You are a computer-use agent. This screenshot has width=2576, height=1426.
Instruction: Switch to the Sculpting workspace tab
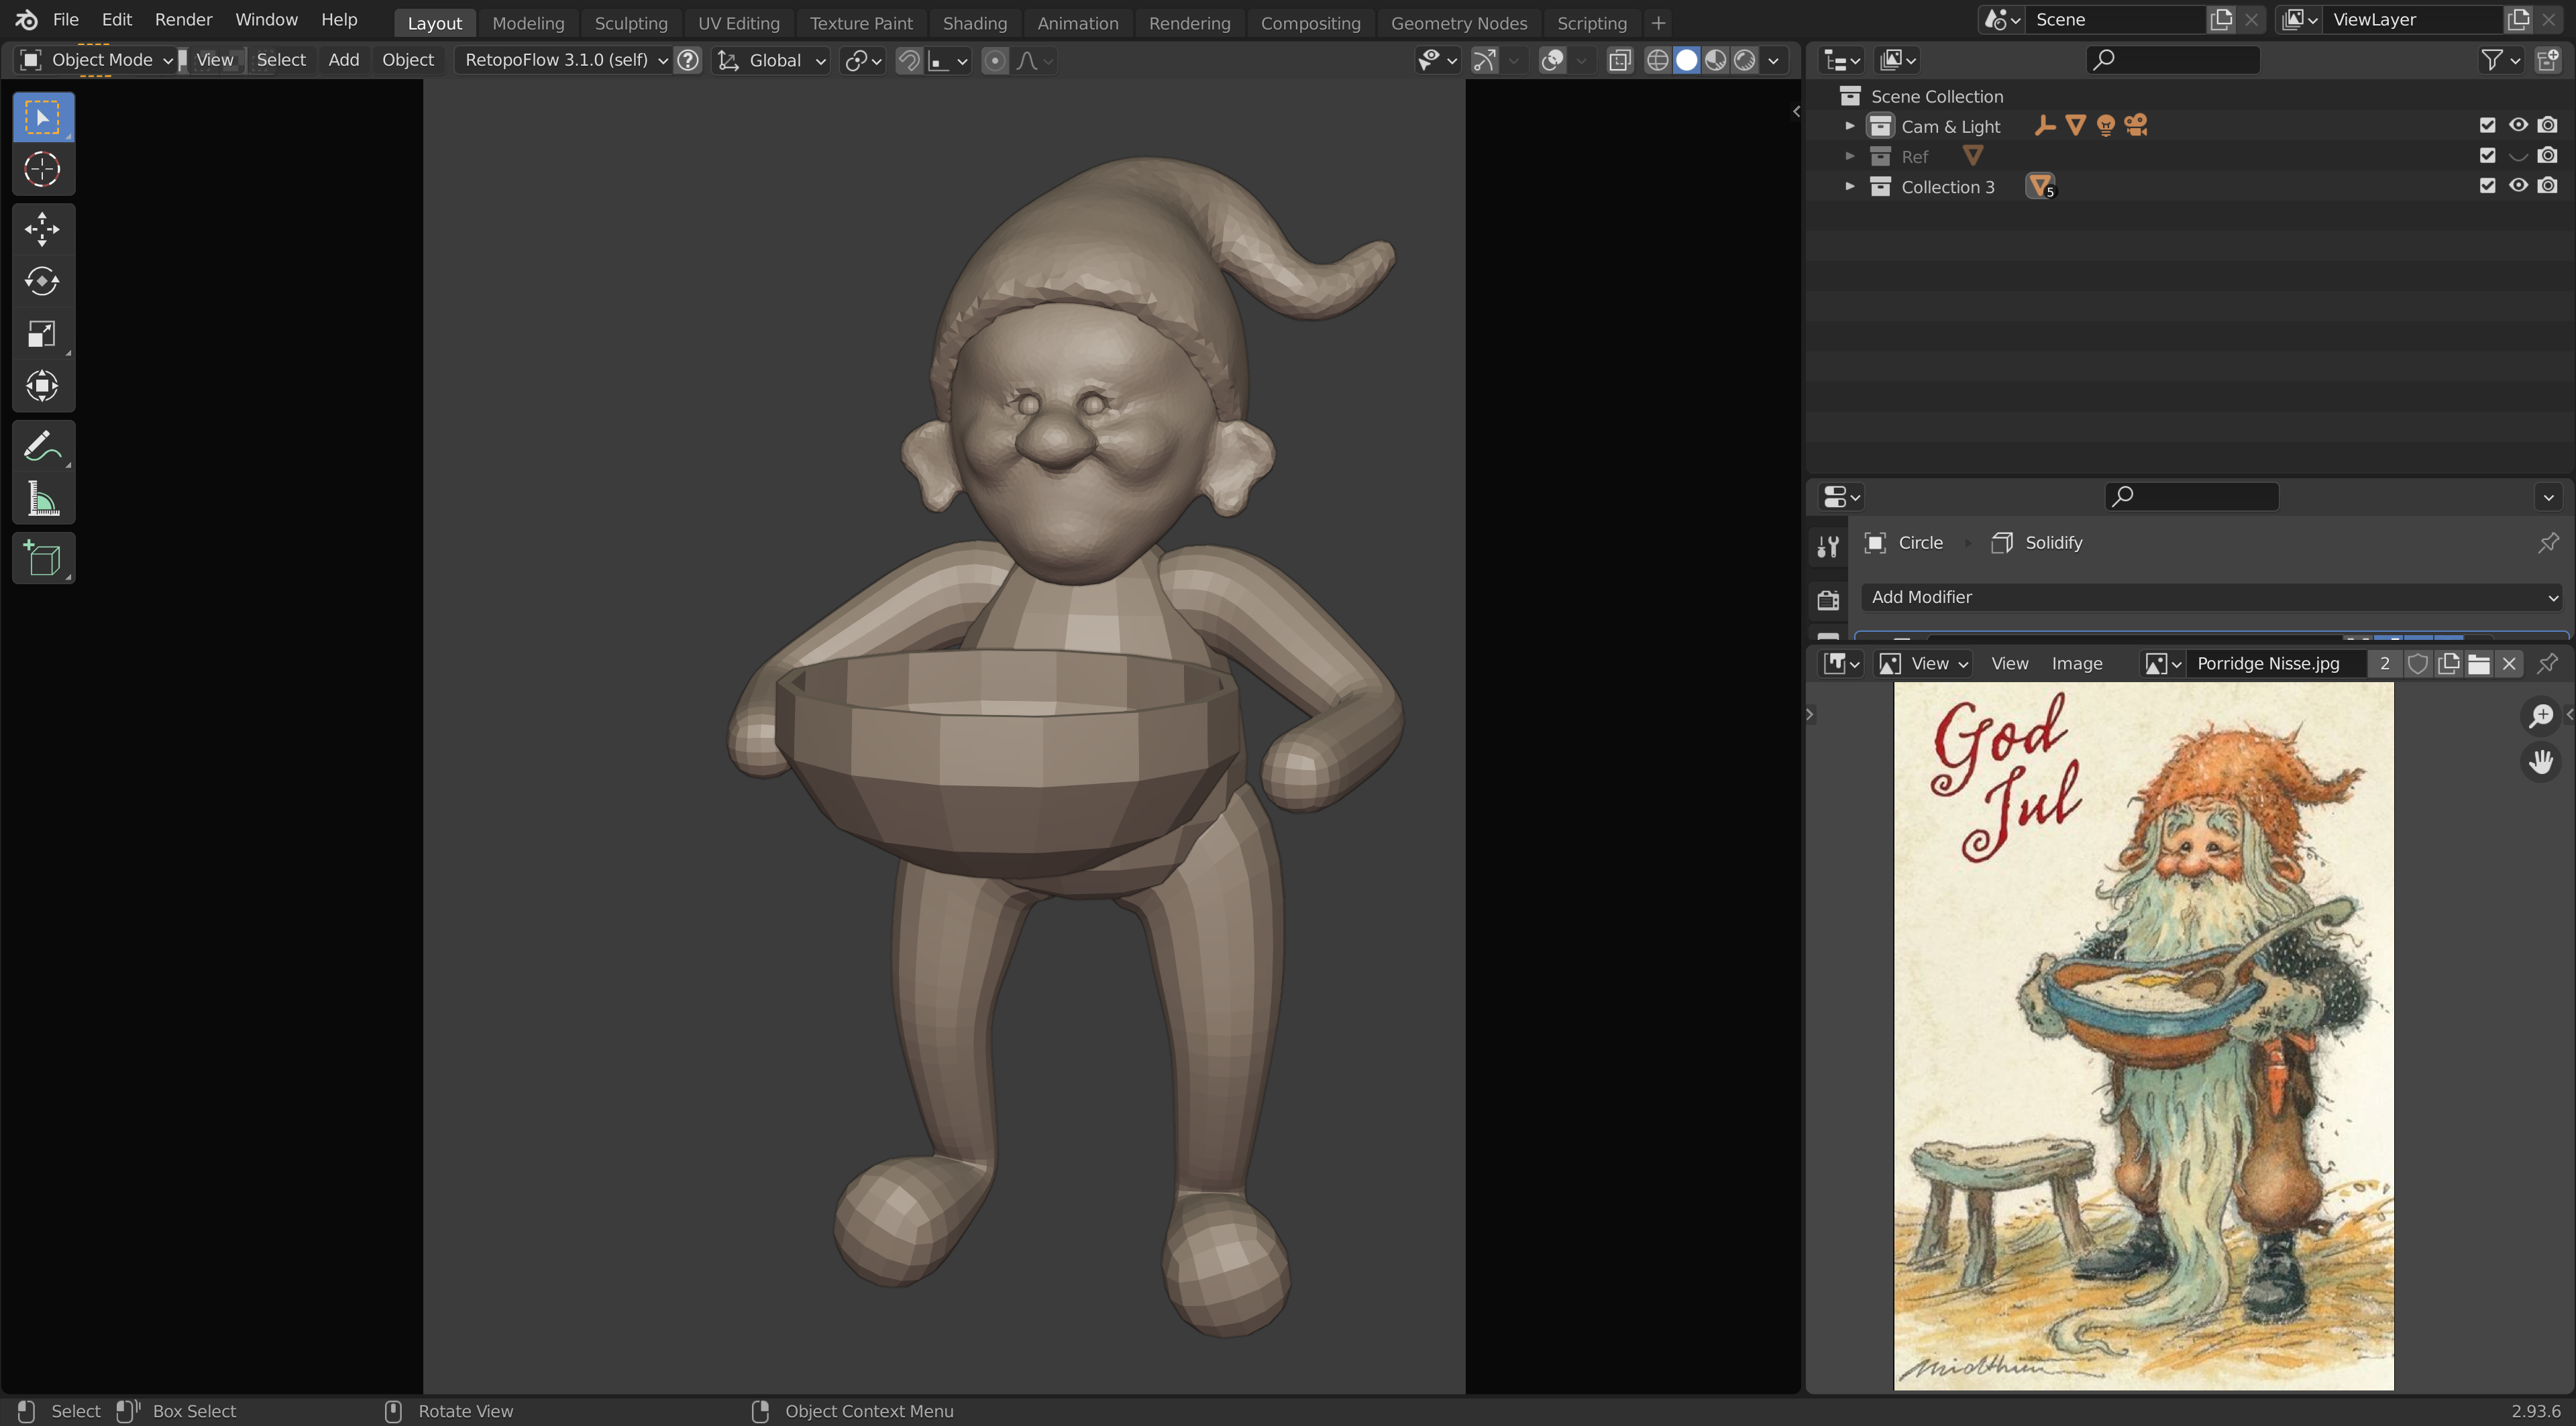(x=630, y=22)
